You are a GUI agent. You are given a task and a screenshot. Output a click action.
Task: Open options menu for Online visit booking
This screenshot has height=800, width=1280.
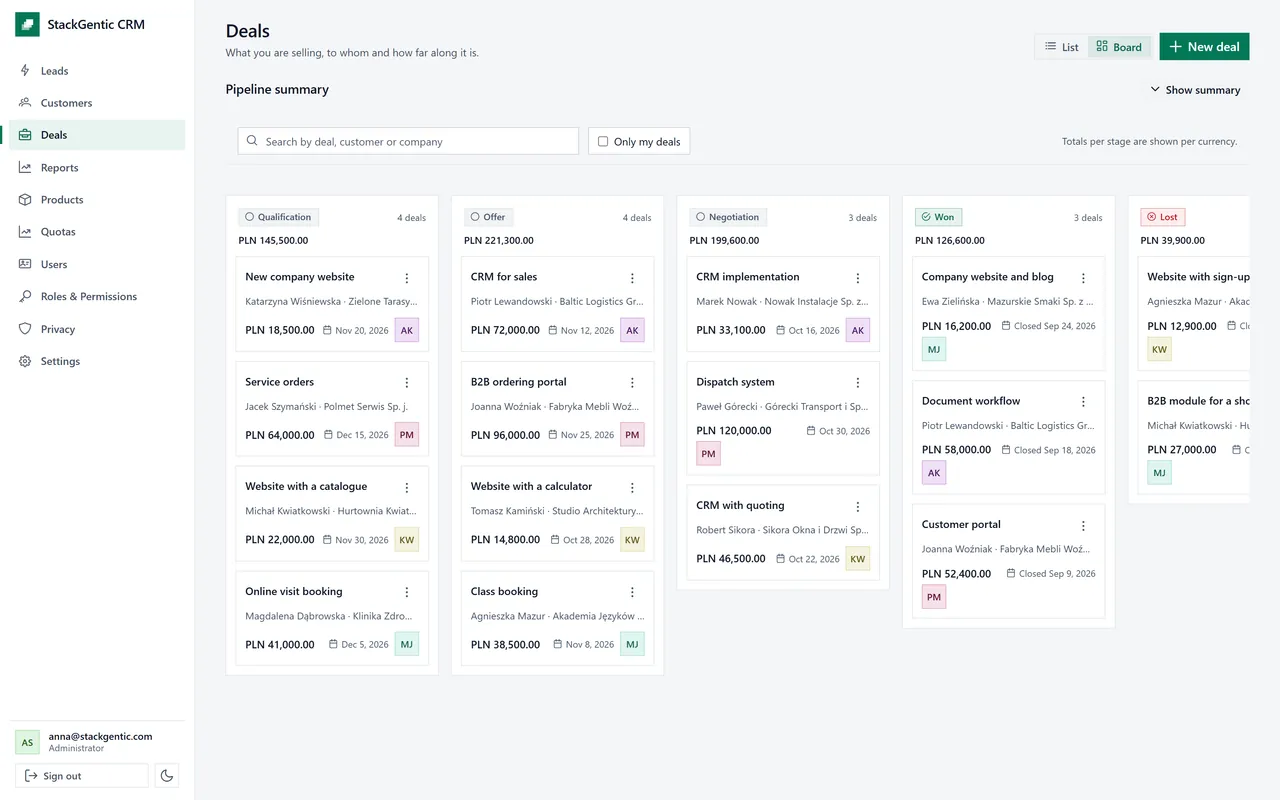[407, 593]
